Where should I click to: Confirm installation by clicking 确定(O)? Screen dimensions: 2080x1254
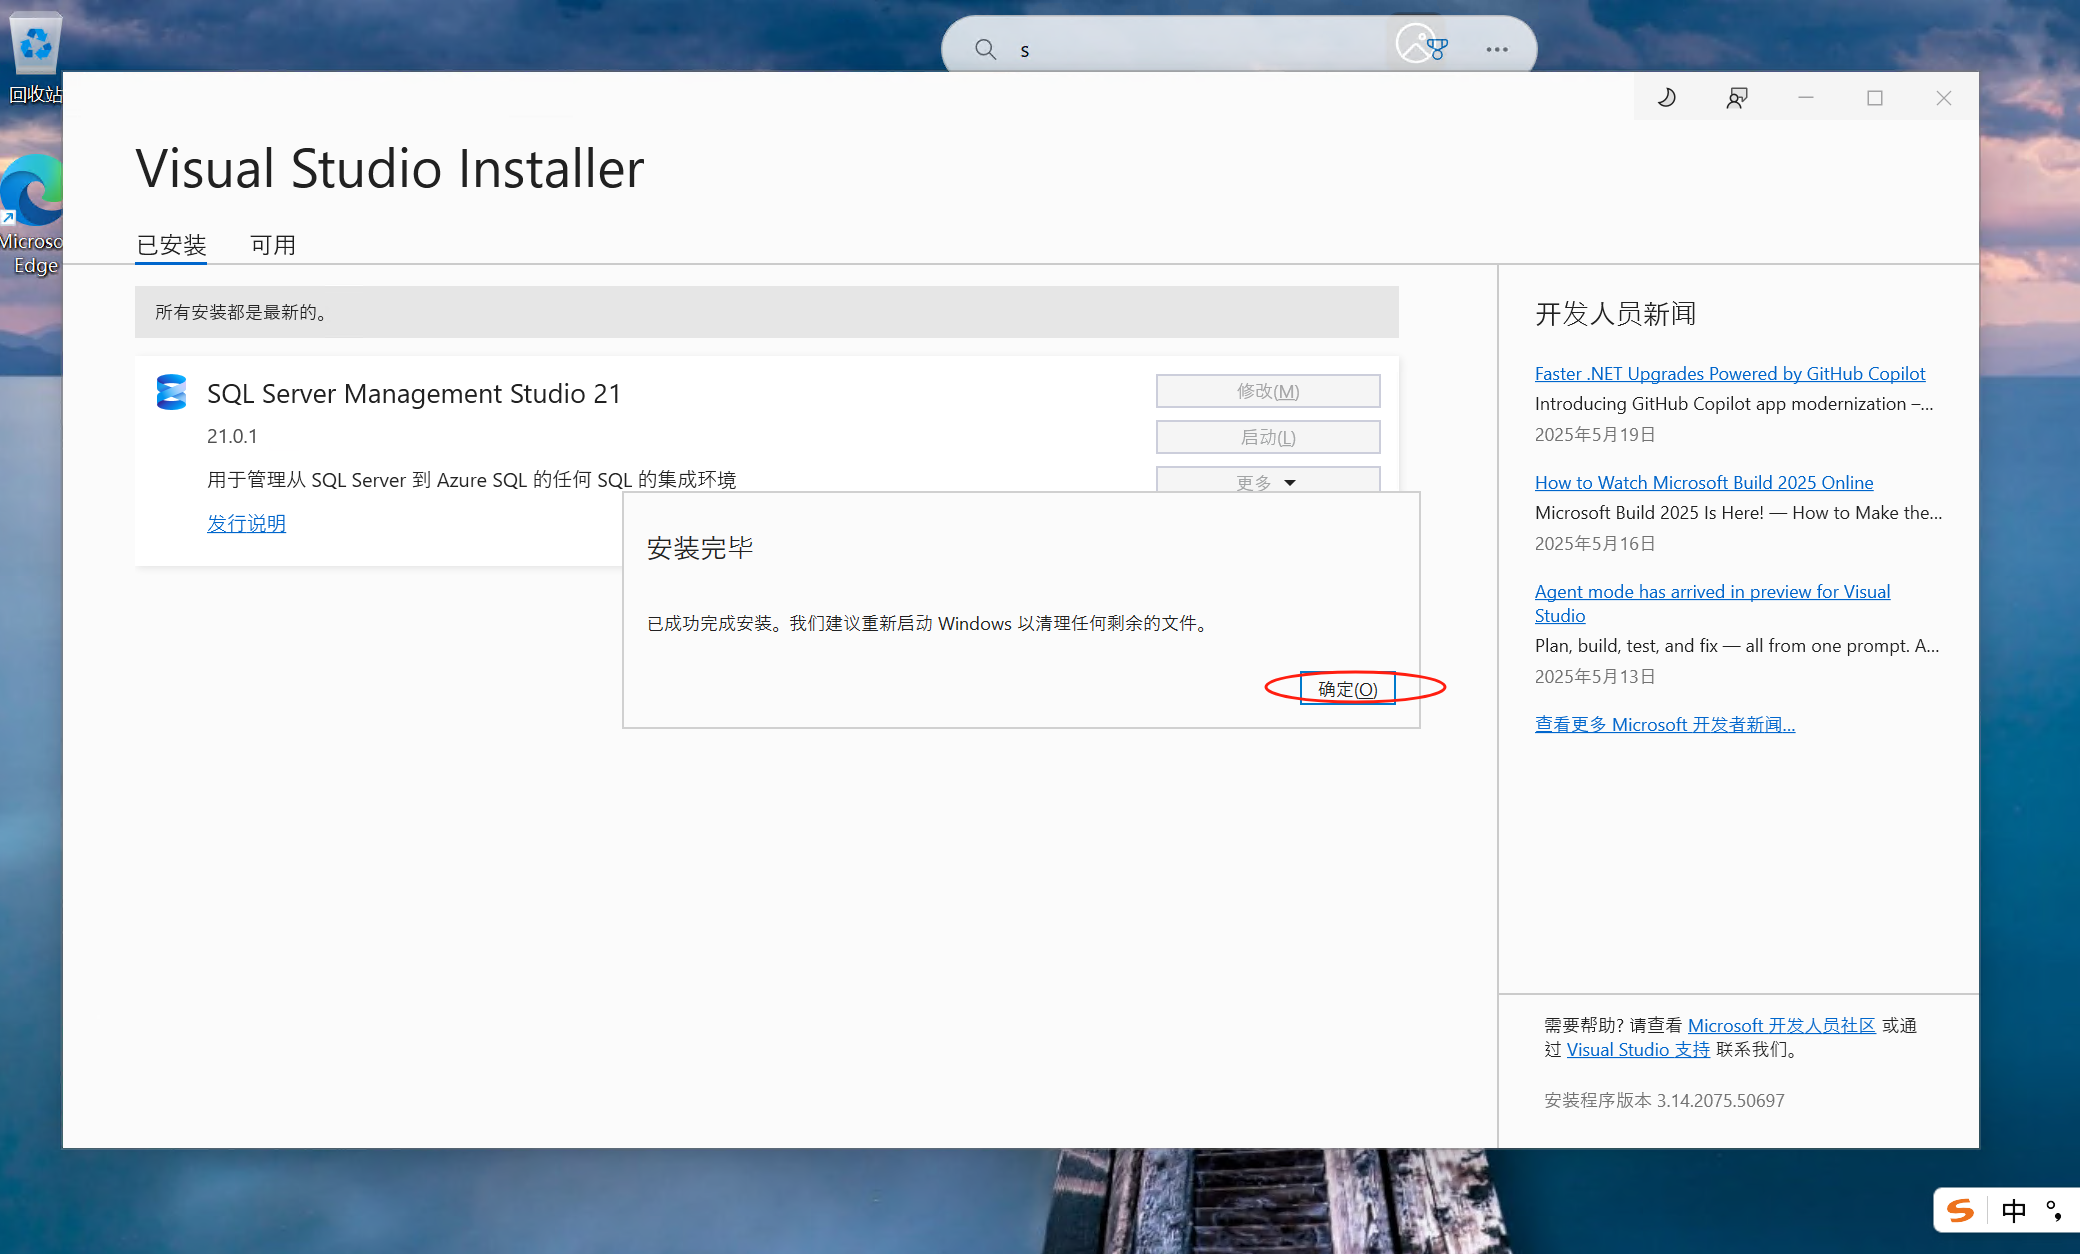point(1347,688)
